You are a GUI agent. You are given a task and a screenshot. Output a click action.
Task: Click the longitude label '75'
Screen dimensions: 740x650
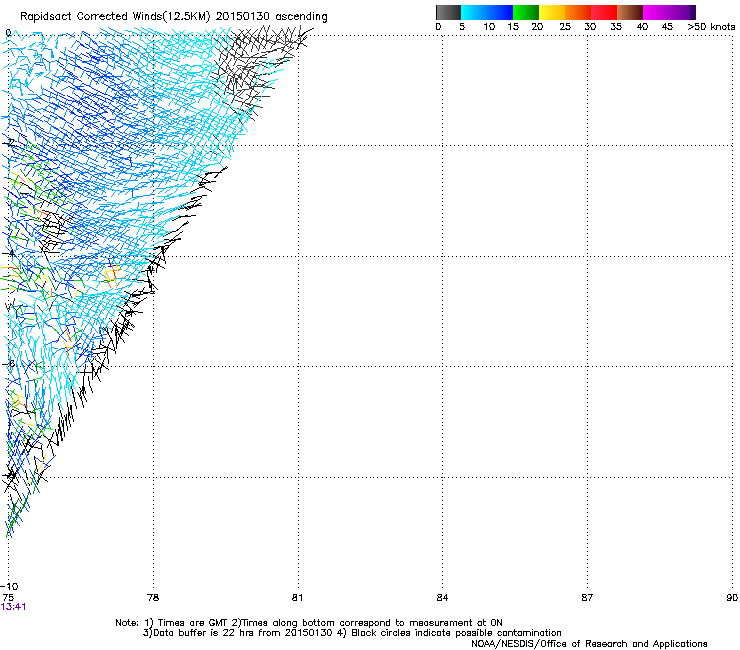click(8, 598)
